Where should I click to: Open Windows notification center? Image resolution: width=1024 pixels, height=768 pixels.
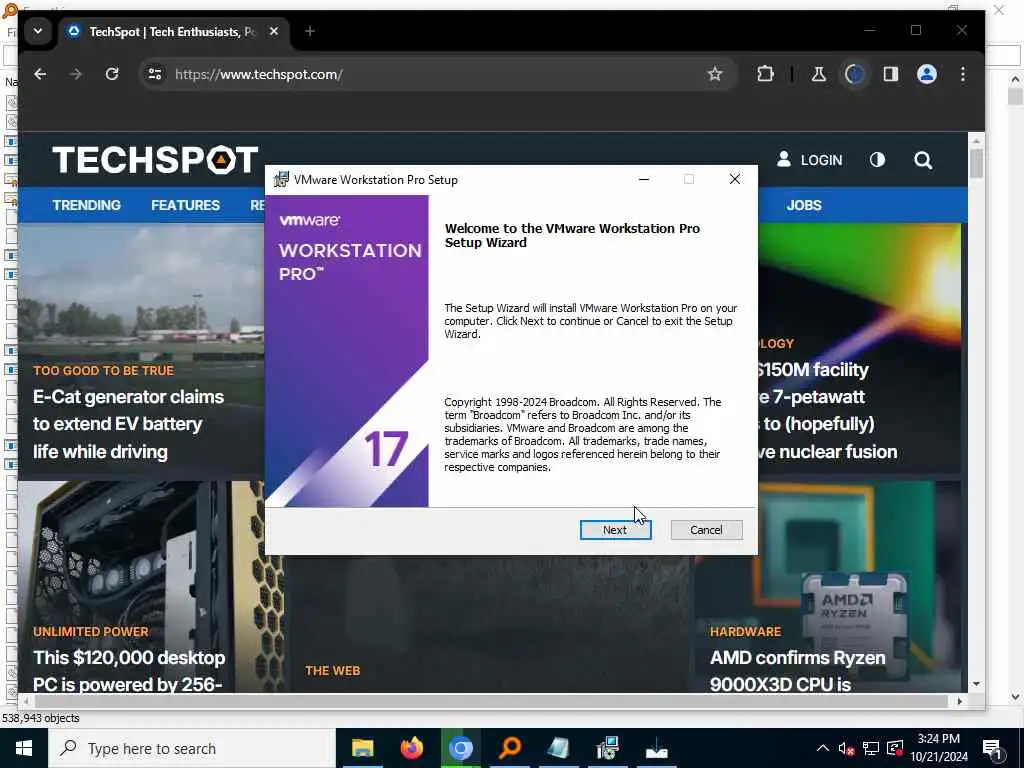992,749
